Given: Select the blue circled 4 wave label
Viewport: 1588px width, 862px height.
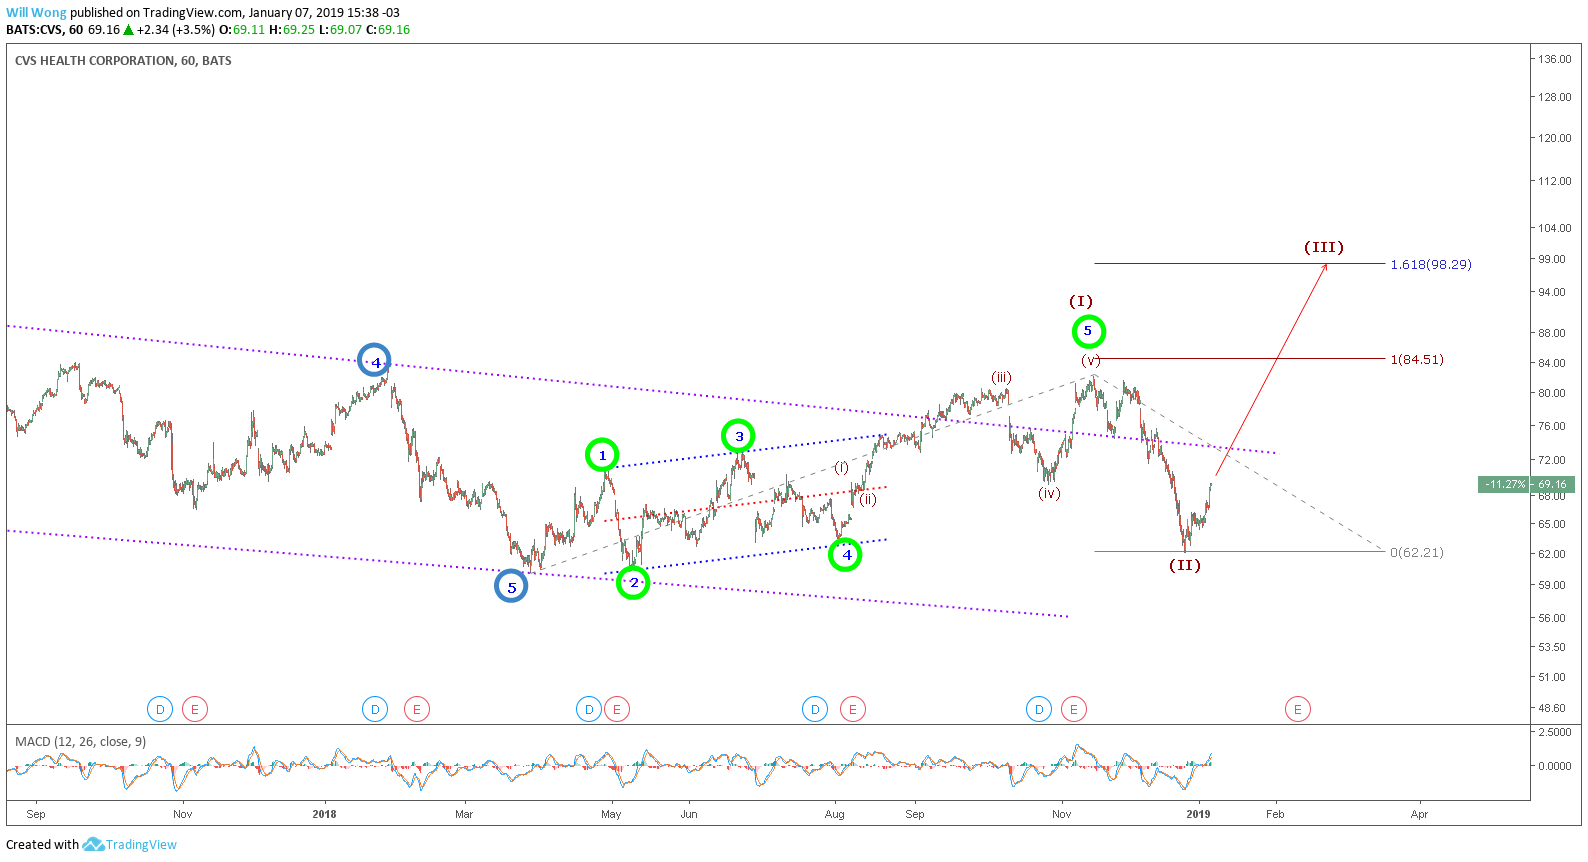Looking at the screenshot, I should click(375, 361).
